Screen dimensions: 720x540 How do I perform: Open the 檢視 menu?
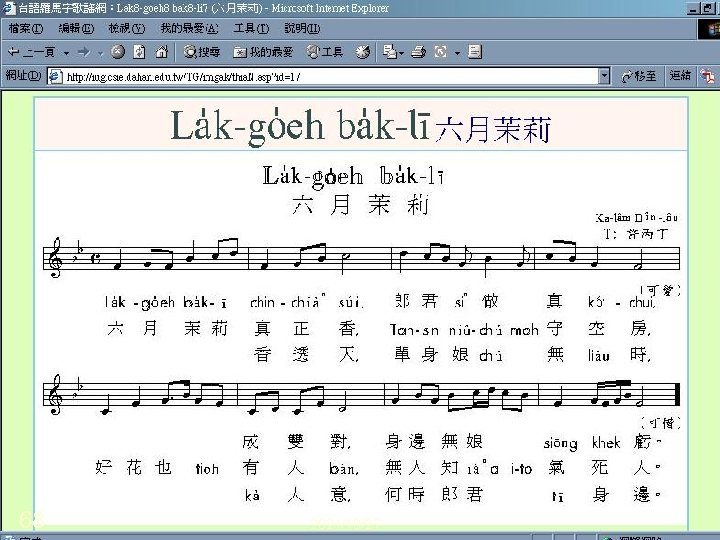[127, 28]
